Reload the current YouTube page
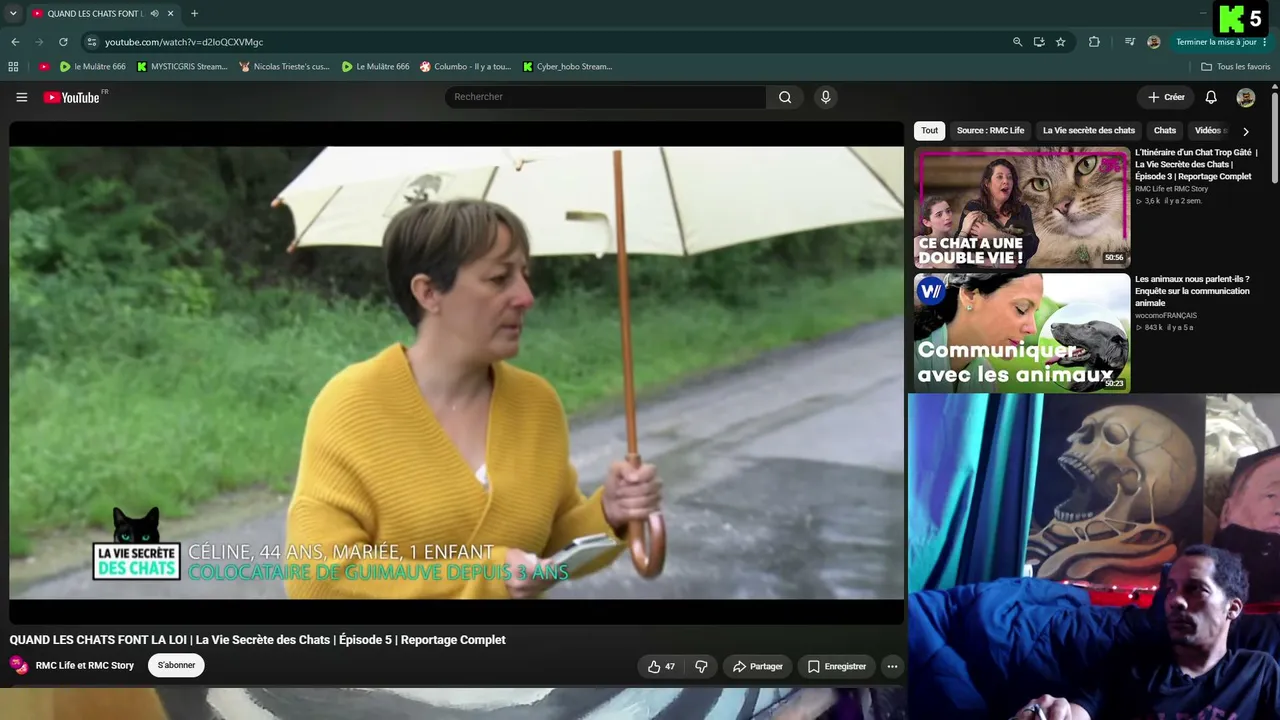 (63, 42)
